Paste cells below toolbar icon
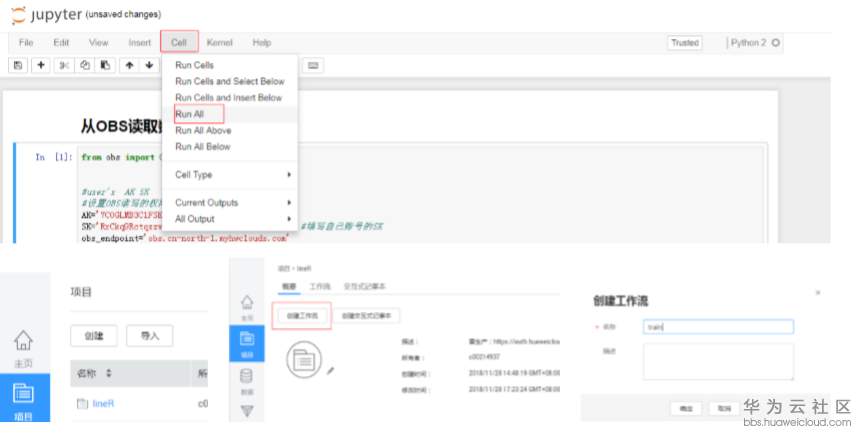Screen dimensions: 865x437 click(105, 65)
